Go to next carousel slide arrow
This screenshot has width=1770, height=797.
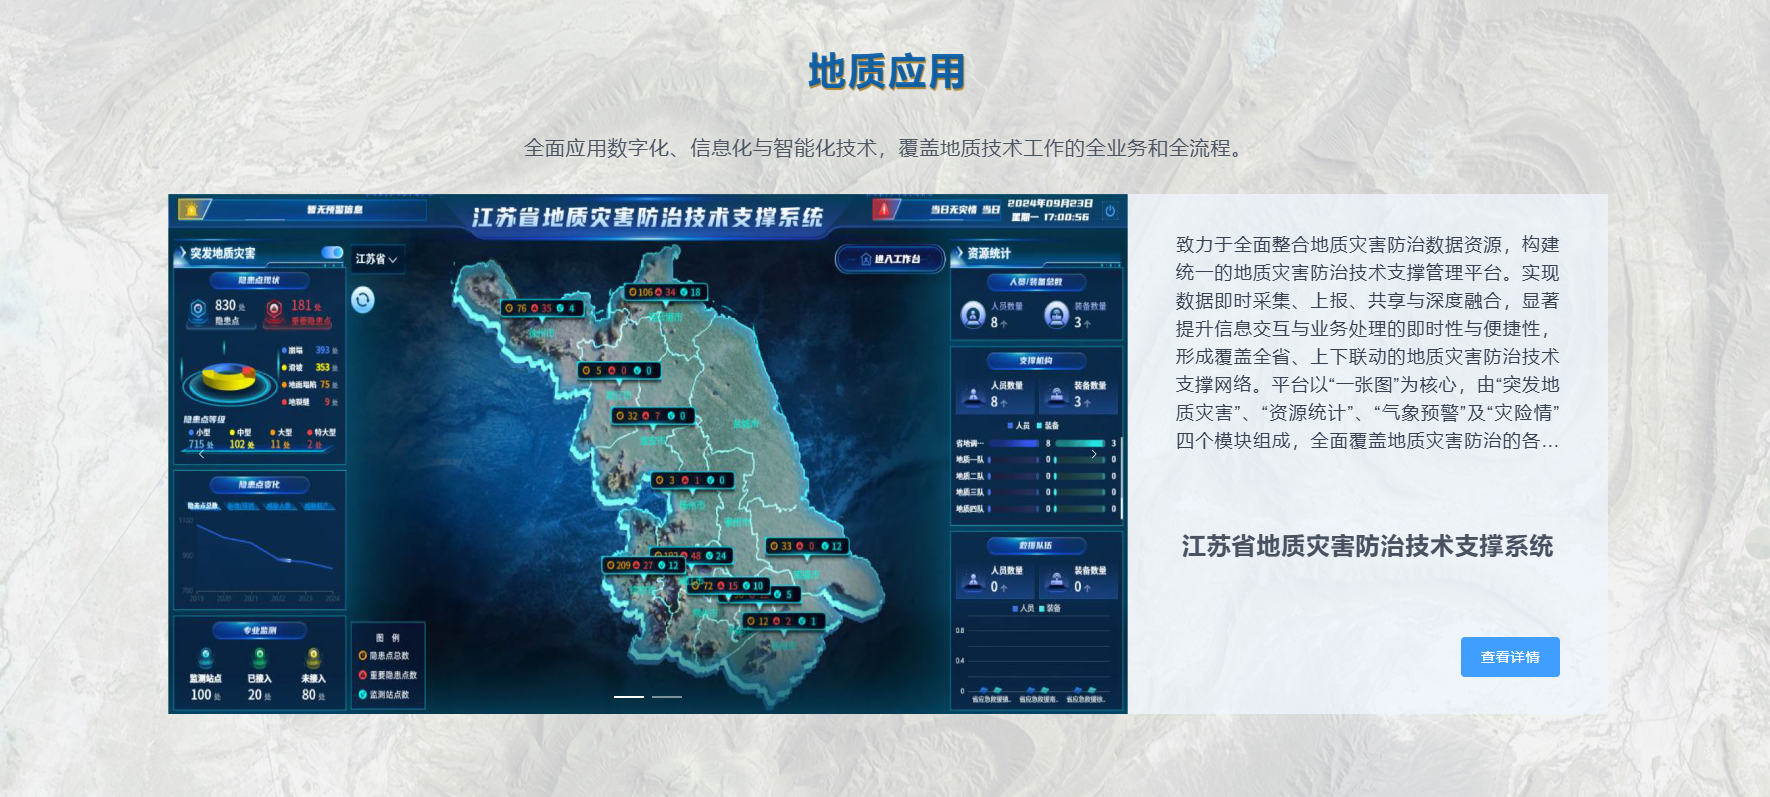(x=1094, y=454)
